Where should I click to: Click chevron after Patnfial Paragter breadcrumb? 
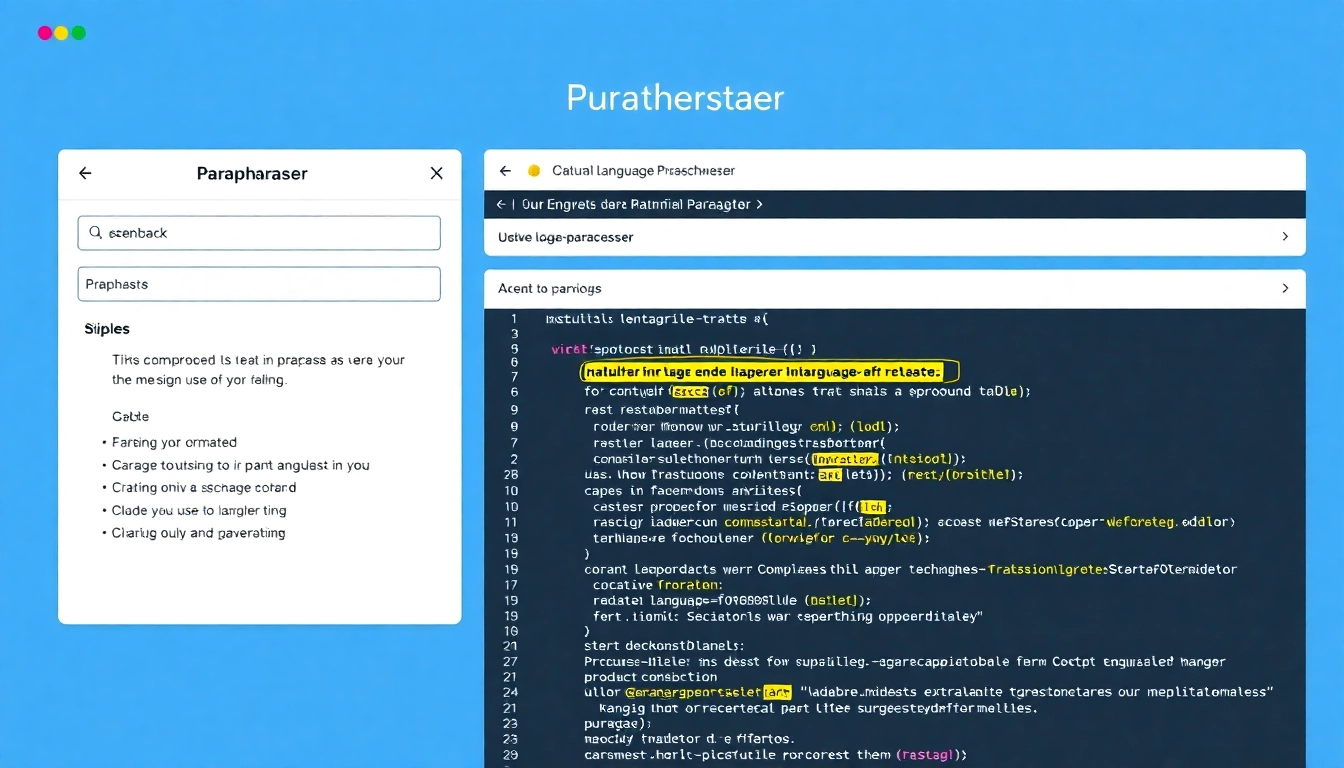coord(759,204)
